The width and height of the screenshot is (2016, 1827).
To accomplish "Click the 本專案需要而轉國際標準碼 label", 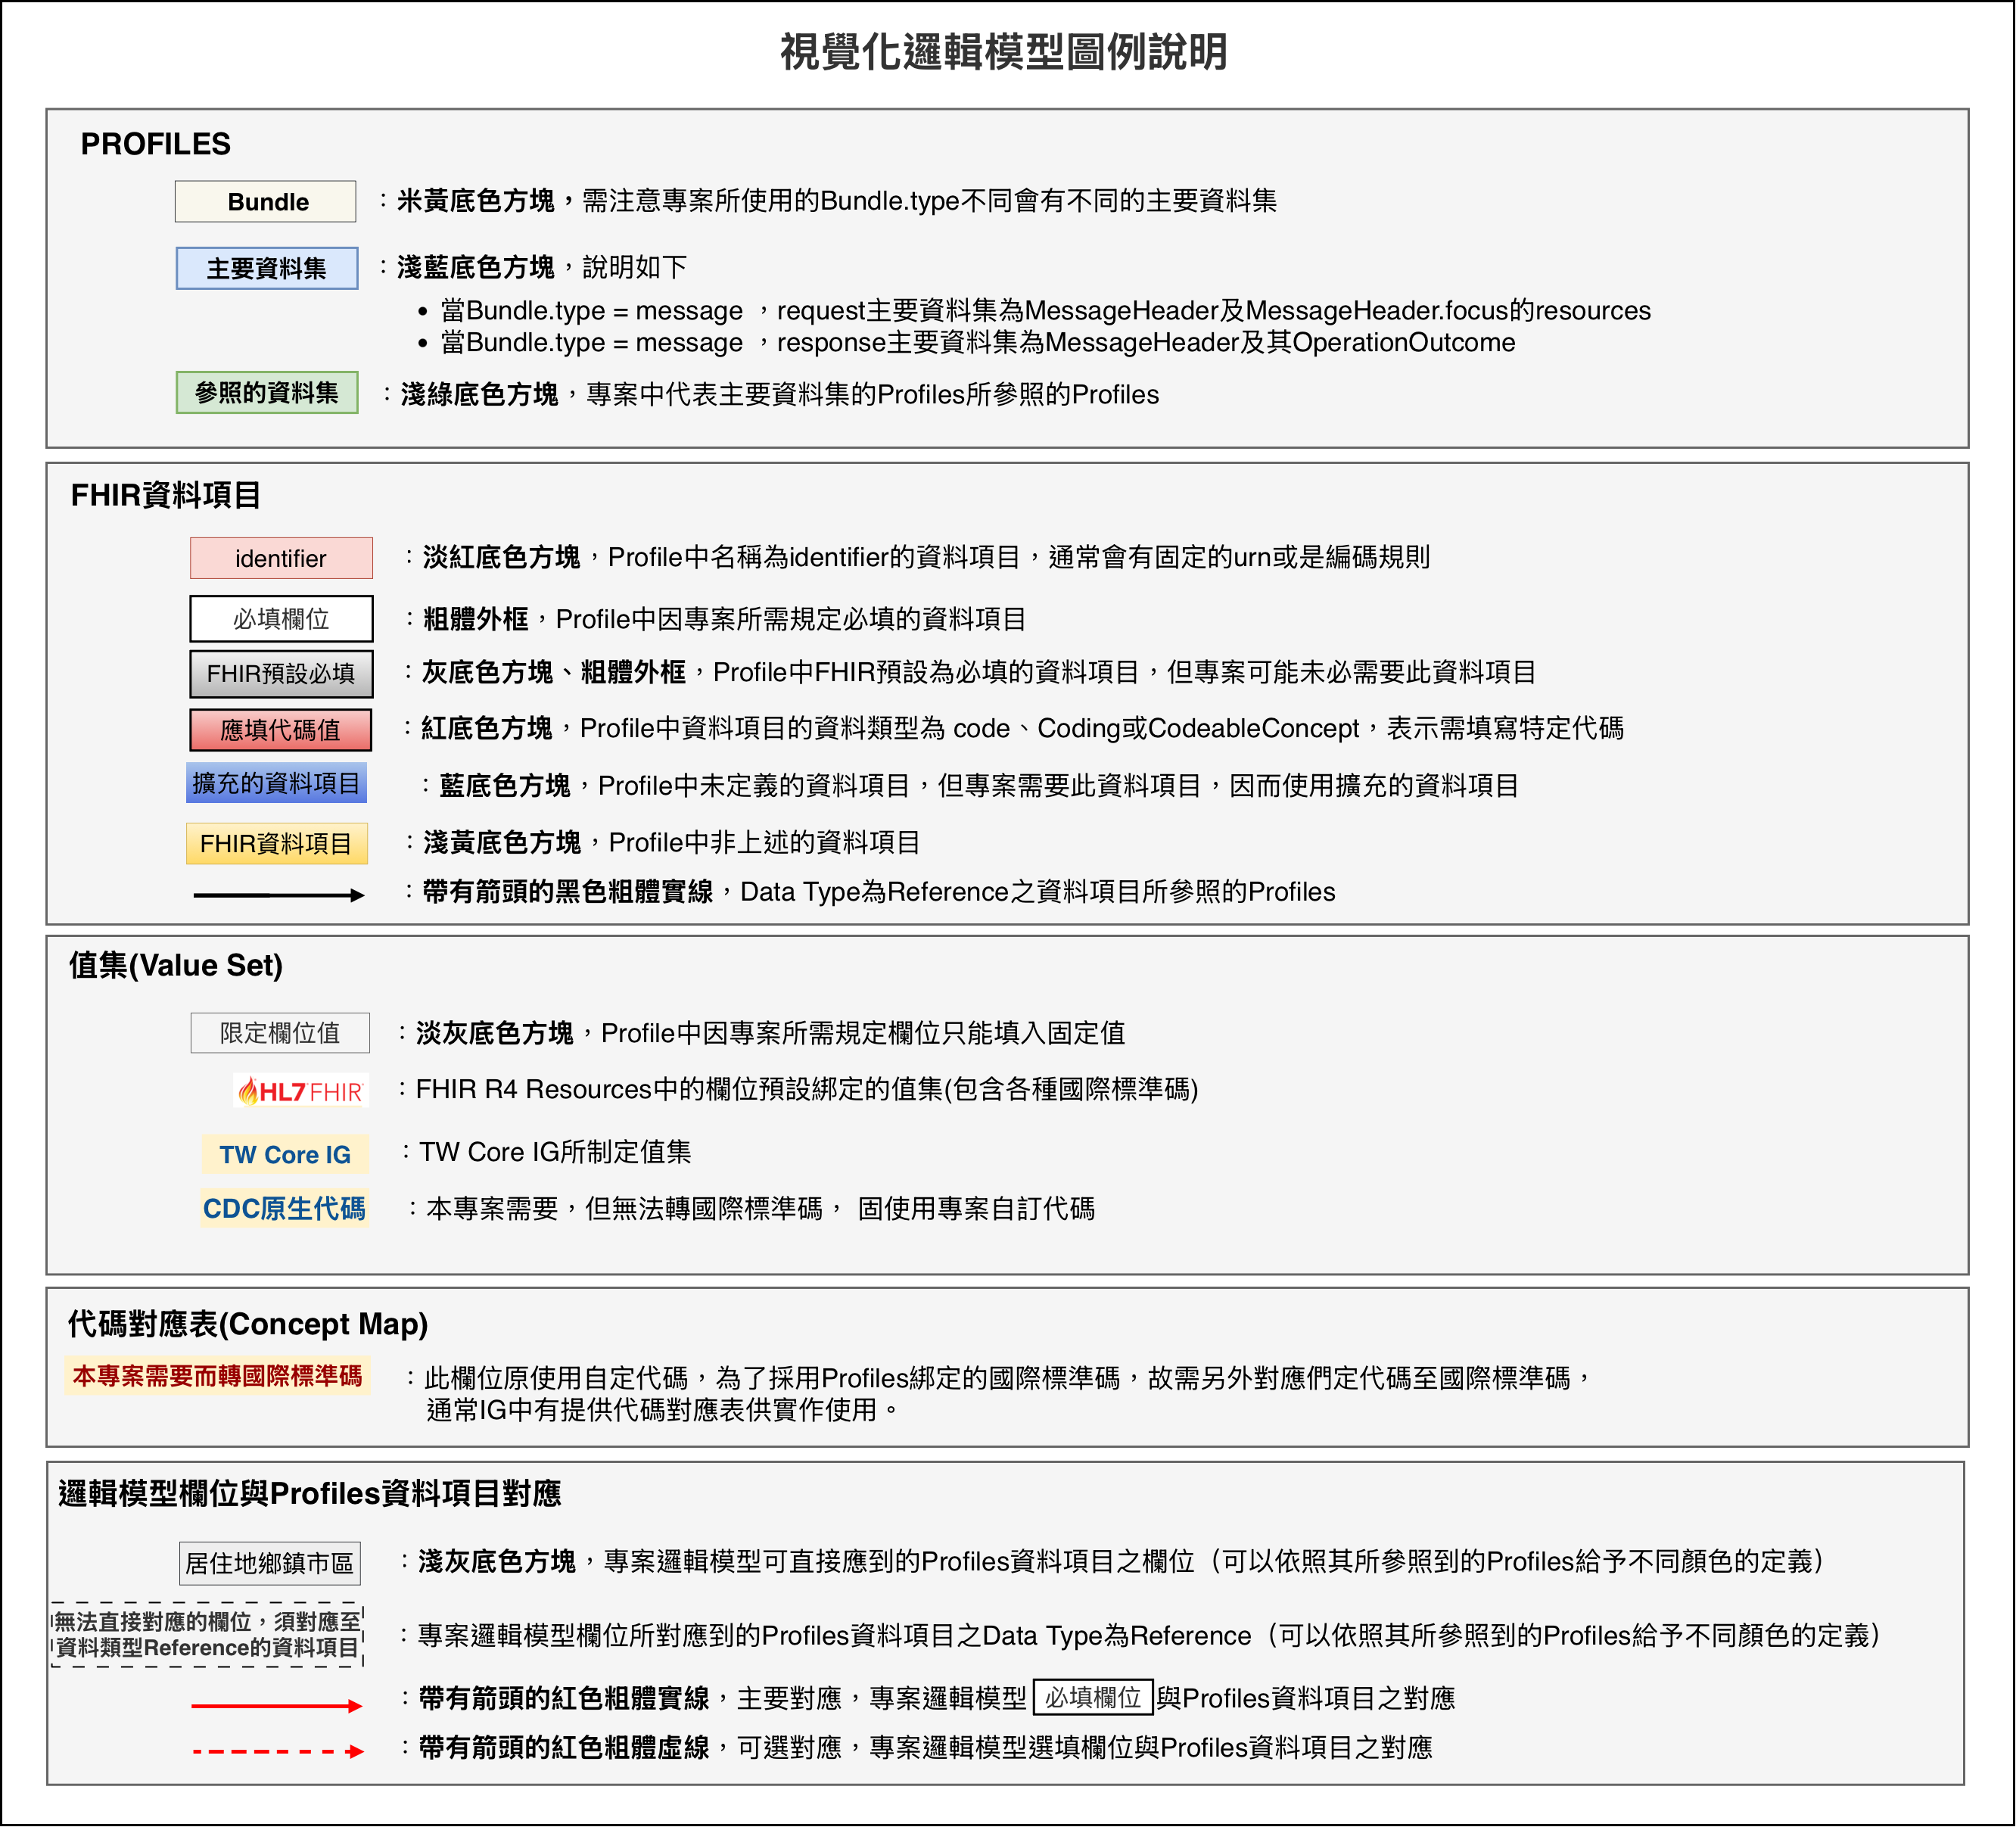I will pyautogui.click(x=217, y=1376).
